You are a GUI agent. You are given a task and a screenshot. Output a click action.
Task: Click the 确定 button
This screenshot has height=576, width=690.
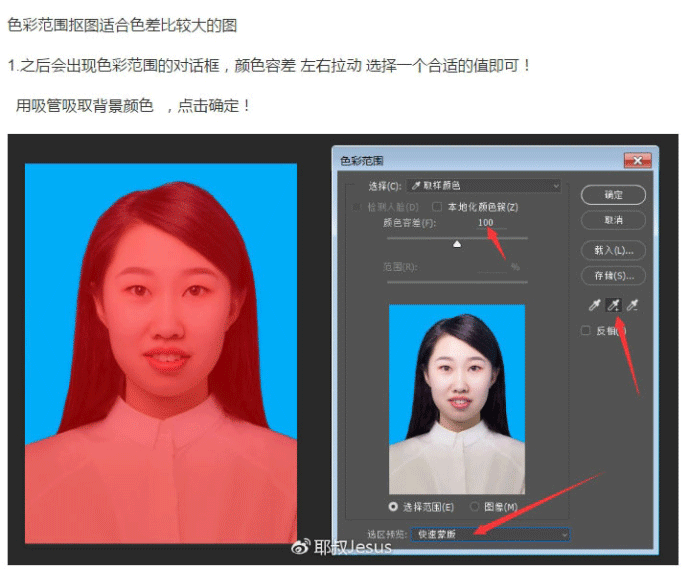(x=613, y=195)
